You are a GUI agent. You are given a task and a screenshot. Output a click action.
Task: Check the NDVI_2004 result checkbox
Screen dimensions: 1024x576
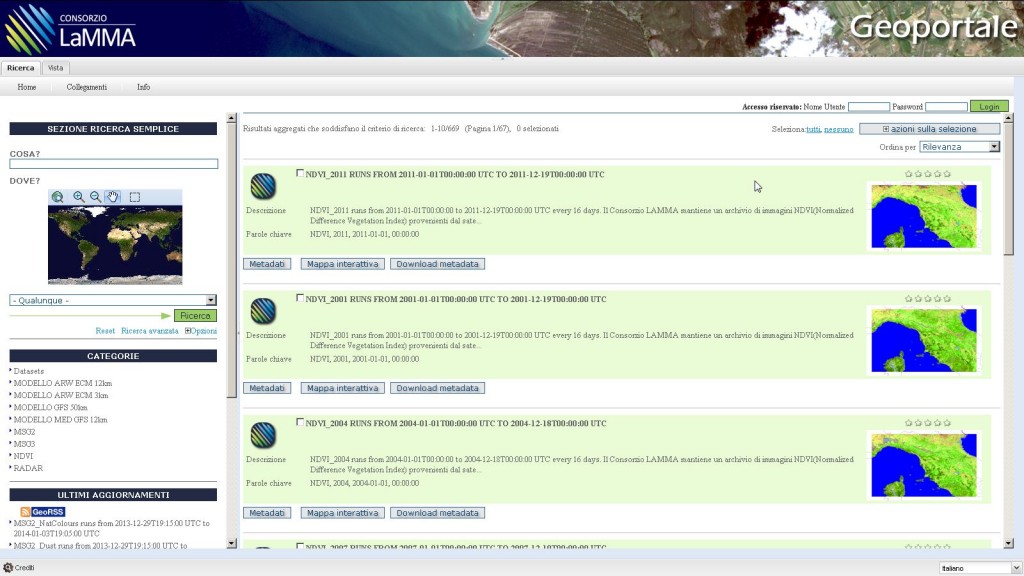click(x=300, y=422)
